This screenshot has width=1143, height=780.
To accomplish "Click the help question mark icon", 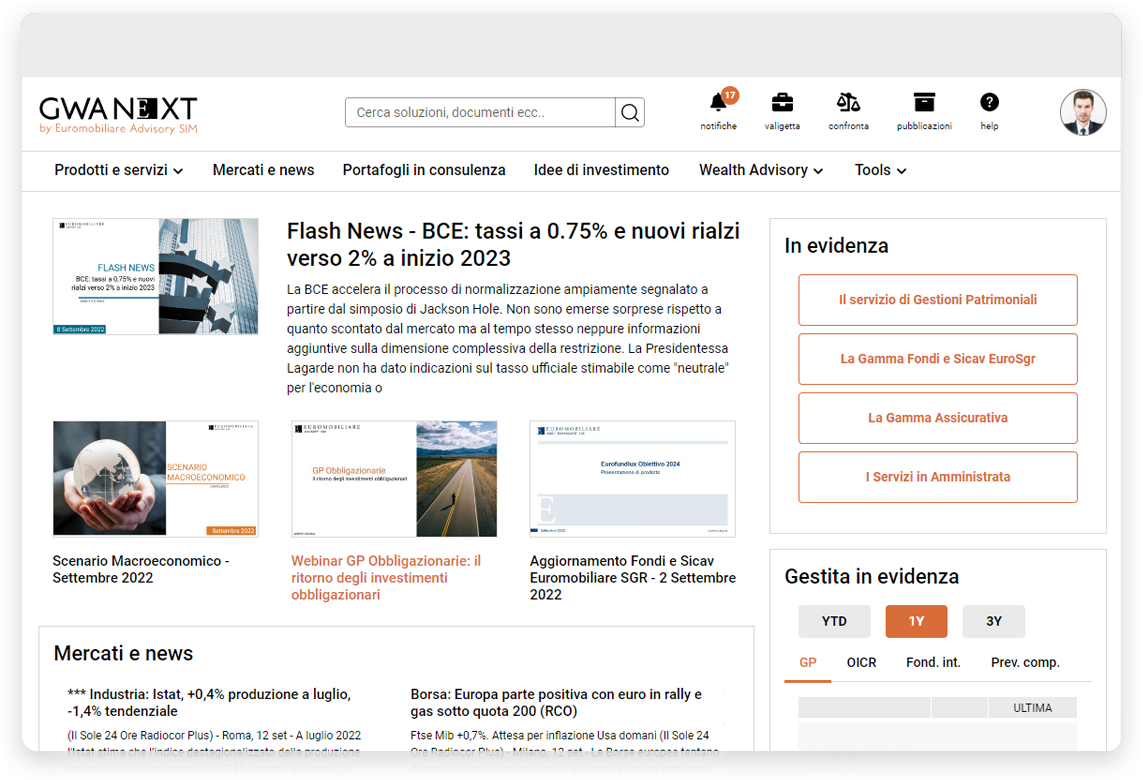I will click(989, 102).
